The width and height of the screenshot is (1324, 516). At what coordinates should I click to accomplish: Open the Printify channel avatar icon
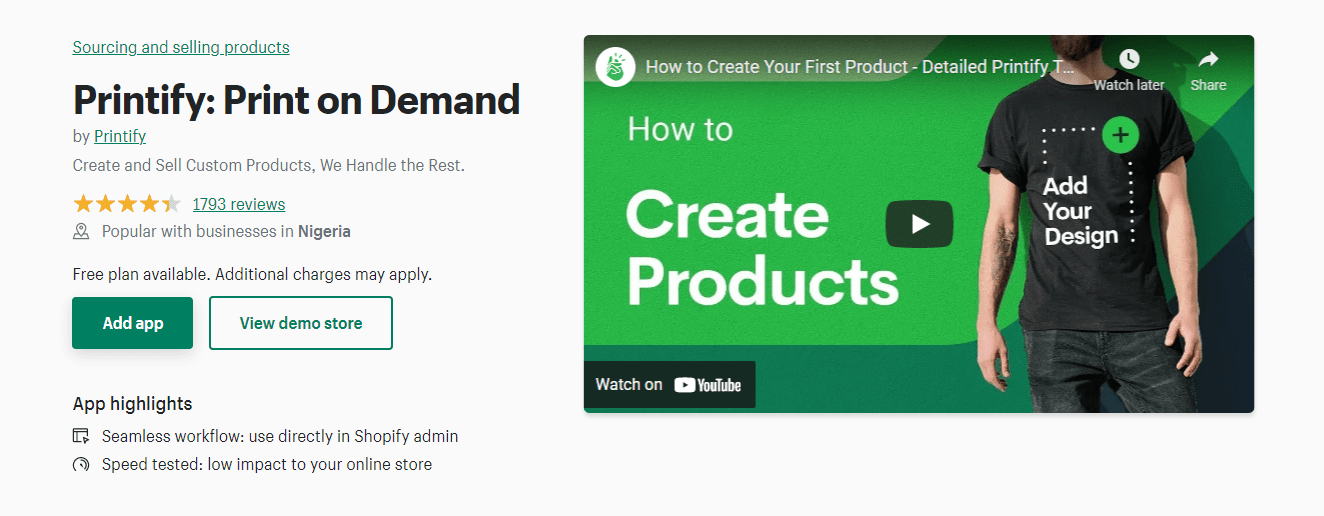point(616,67)
